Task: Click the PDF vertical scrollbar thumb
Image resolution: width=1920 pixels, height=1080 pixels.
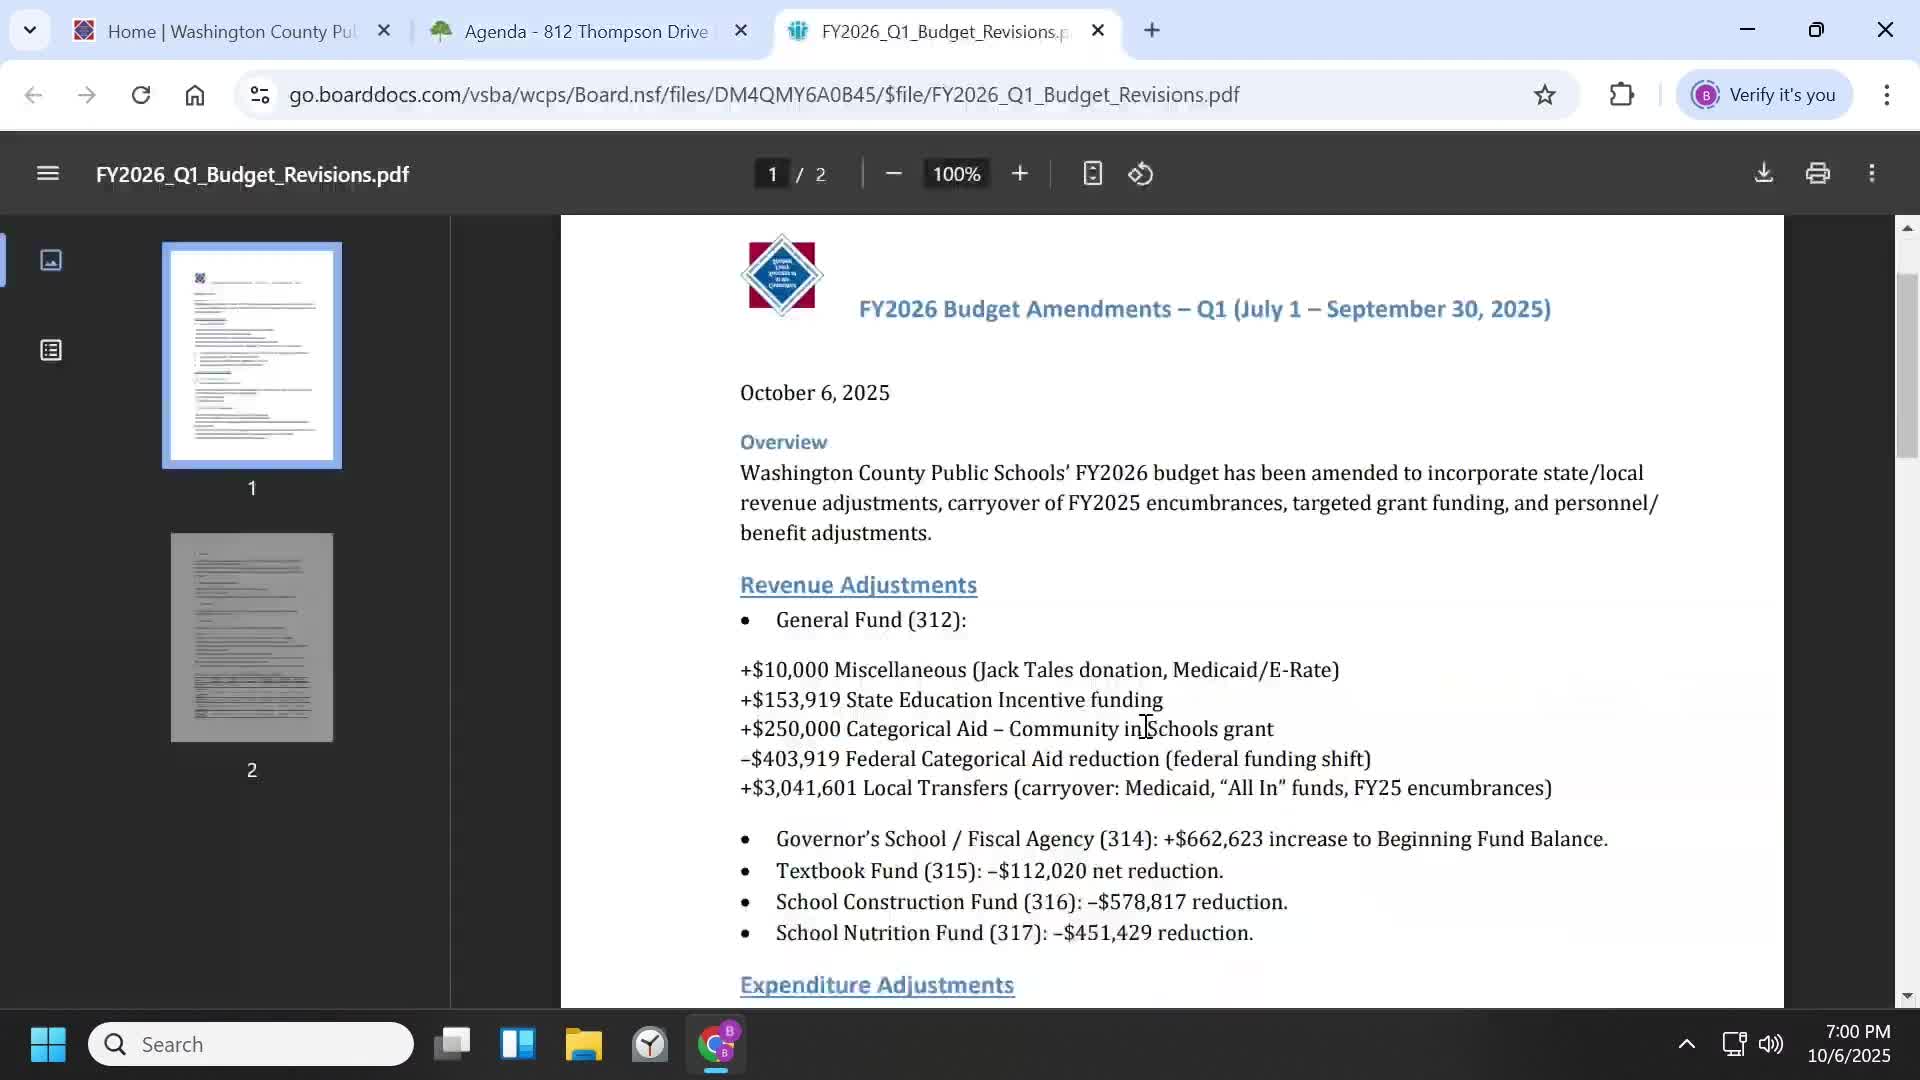Action: tap(1907, 365)
